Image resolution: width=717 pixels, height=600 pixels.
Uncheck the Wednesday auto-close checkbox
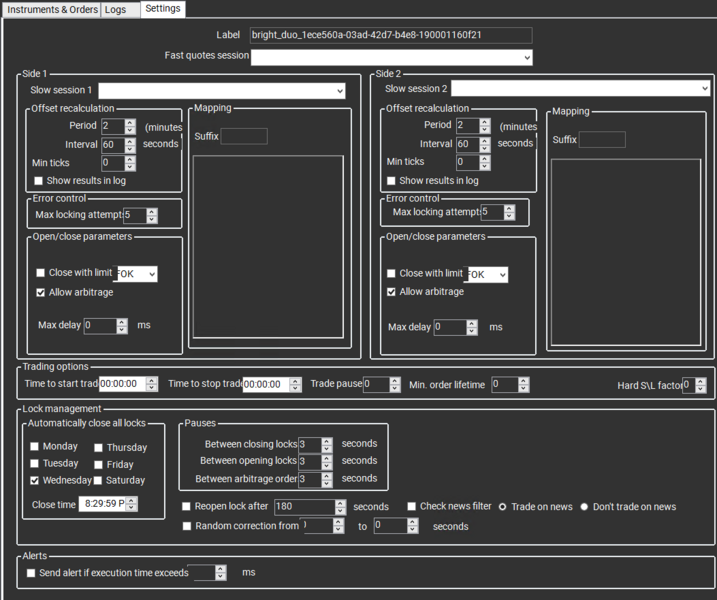click(x=36, y=480)
